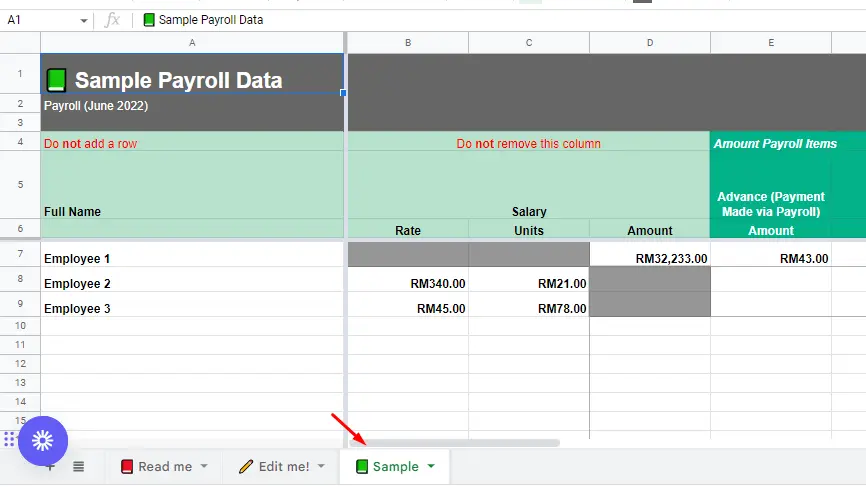Screen dimensions: 866x488
Task: Switch to the Read me sheet tab
Action: (165, 466)
